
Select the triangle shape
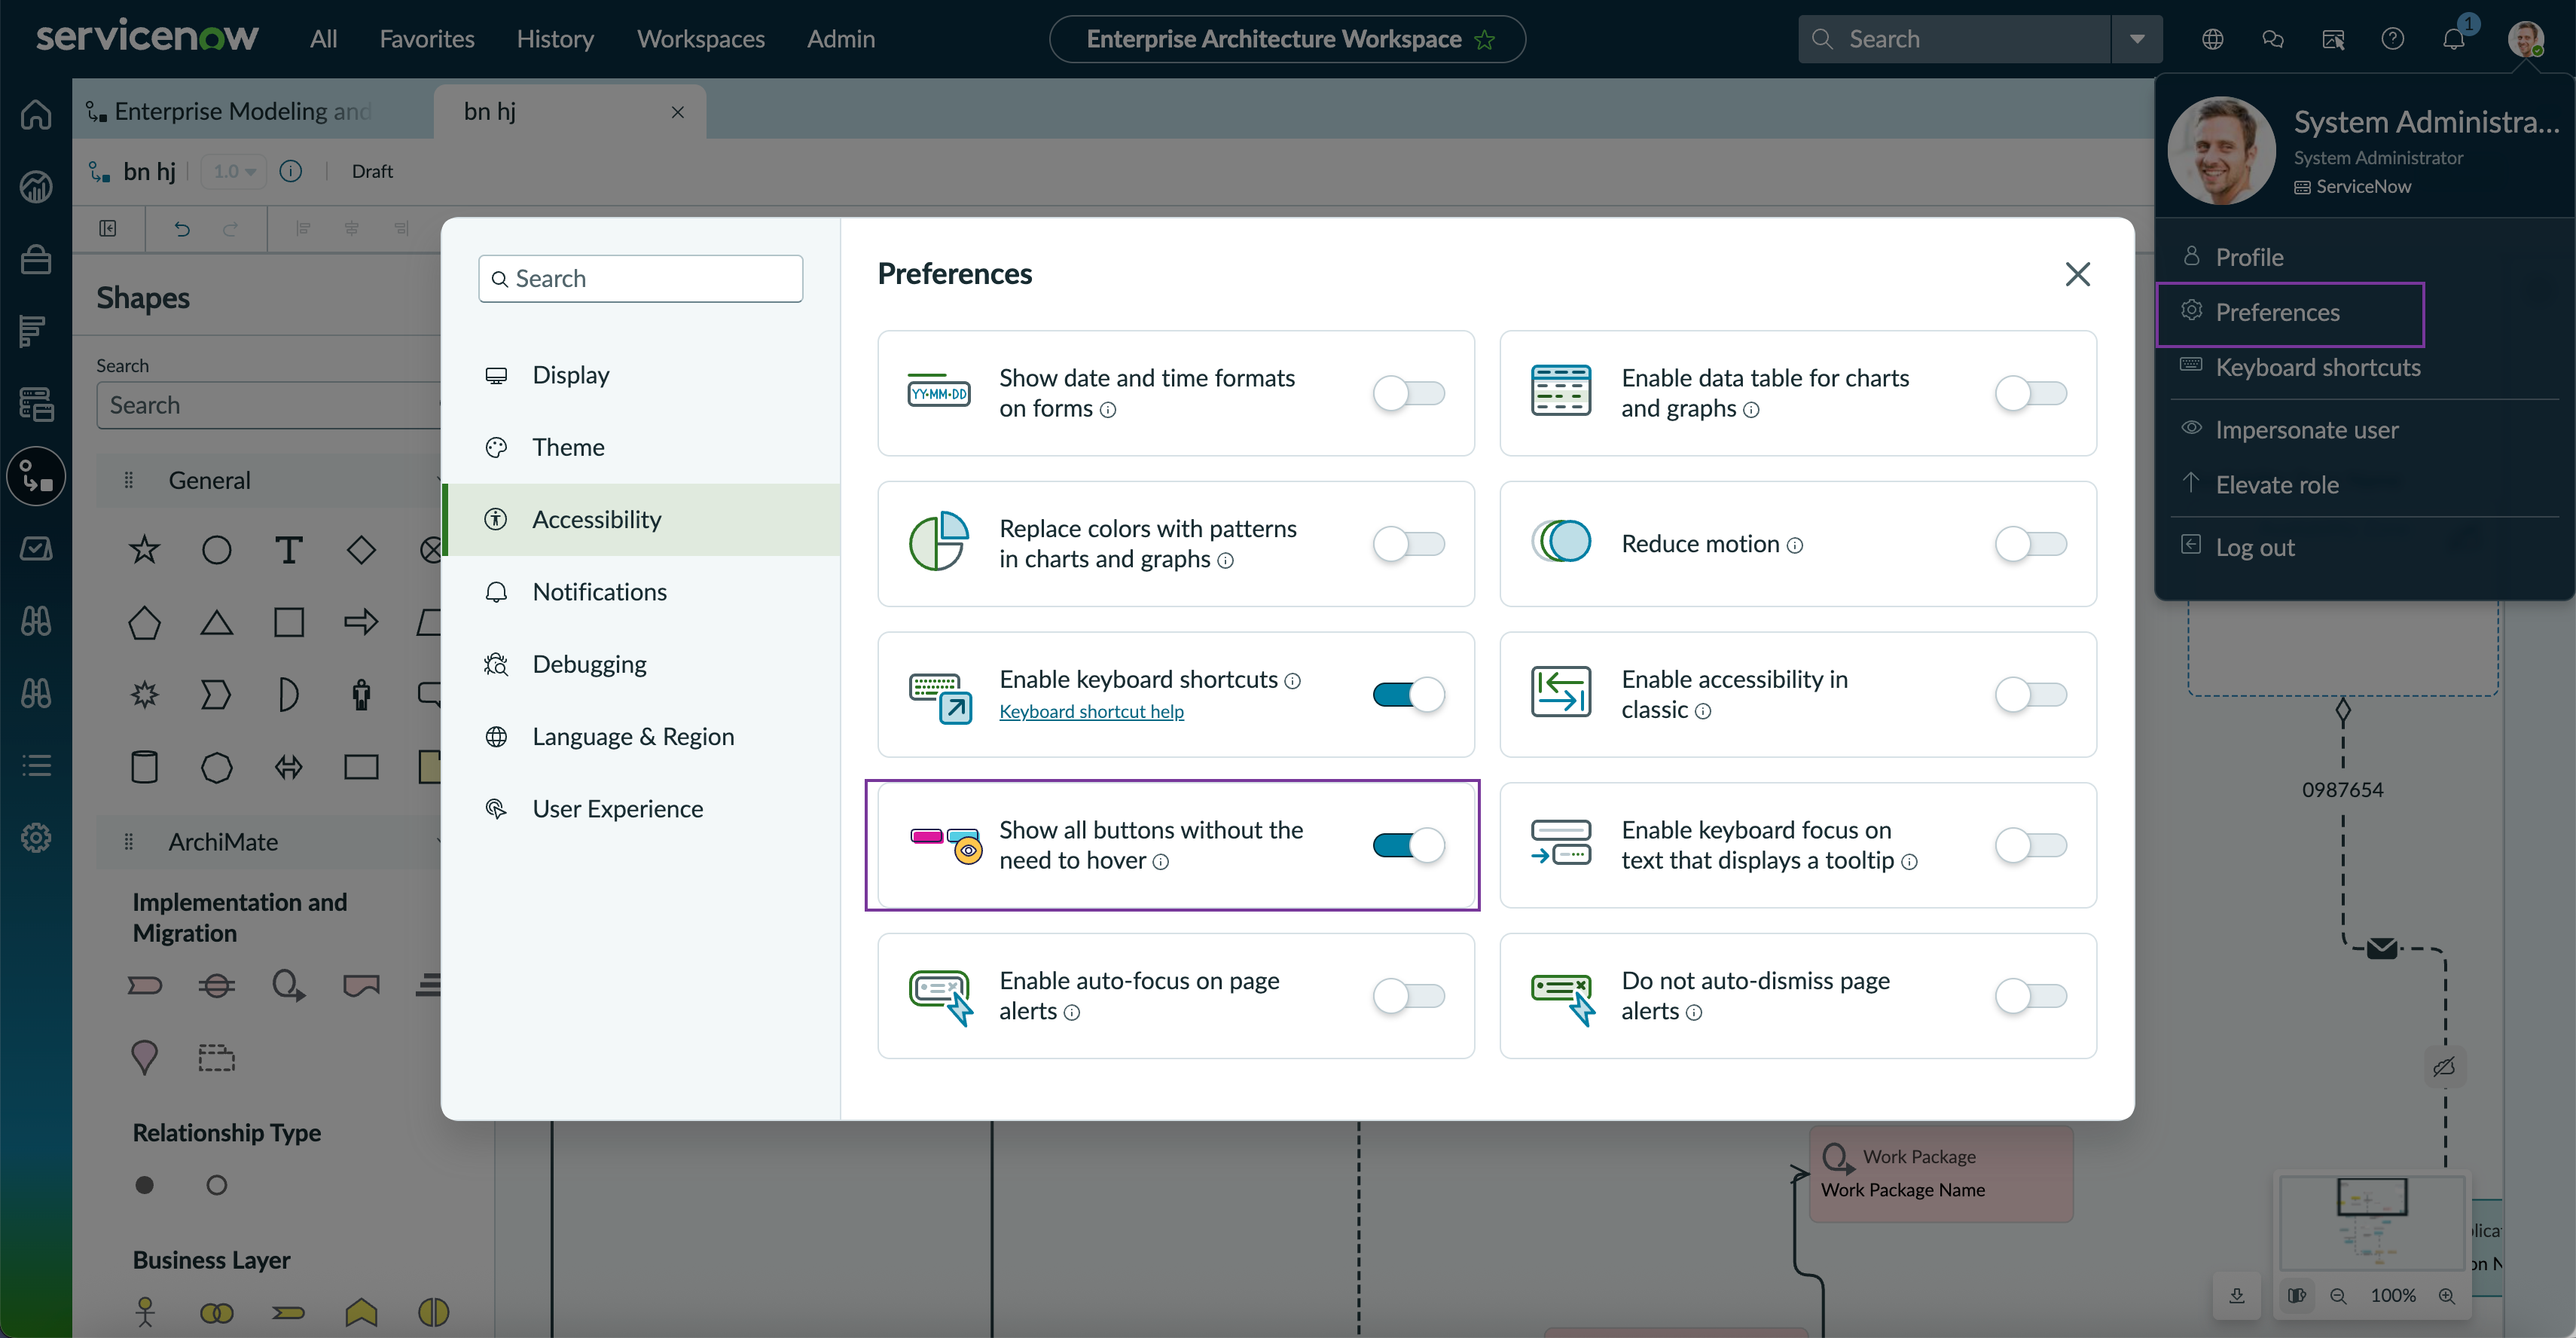[216, 622]
